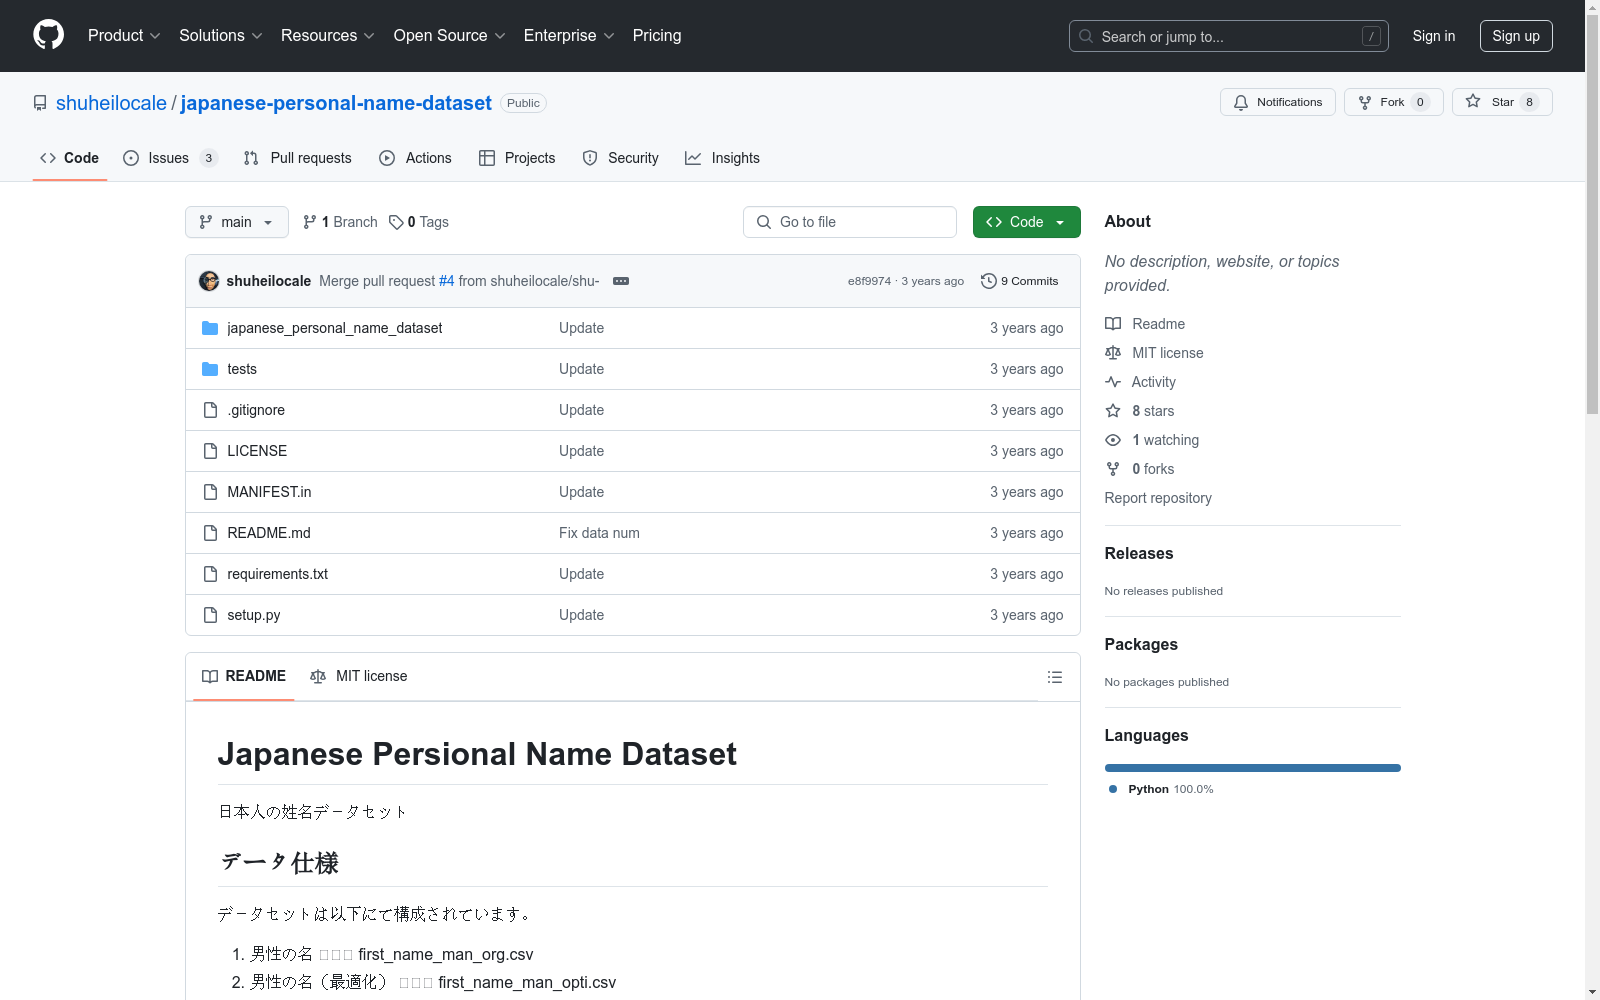Expand the commit message ellipsis

click(621, 281)
